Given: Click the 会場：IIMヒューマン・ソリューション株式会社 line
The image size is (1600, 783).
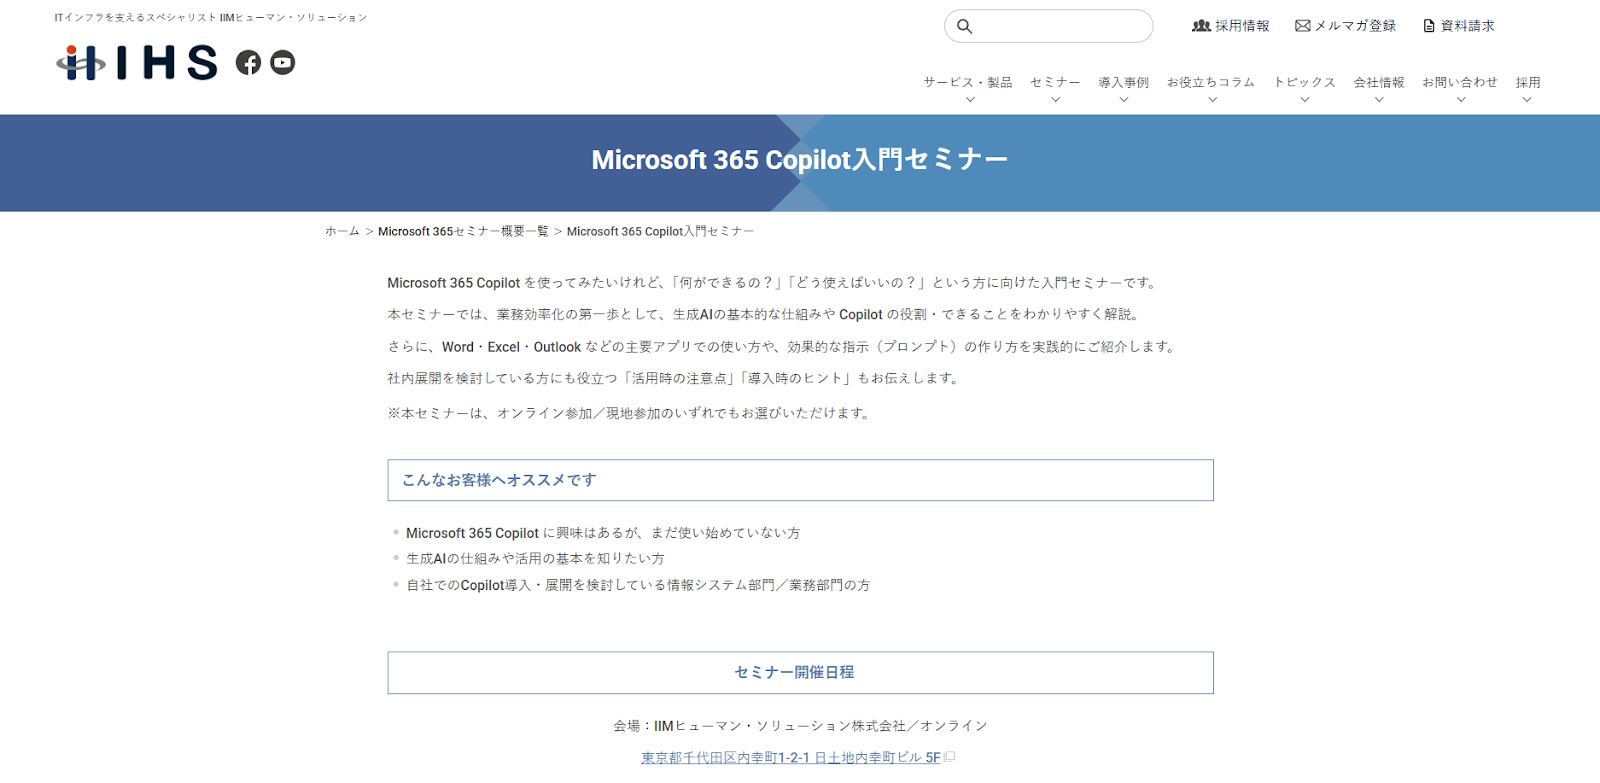Looking at the screenshot, I should coord(800,726).
